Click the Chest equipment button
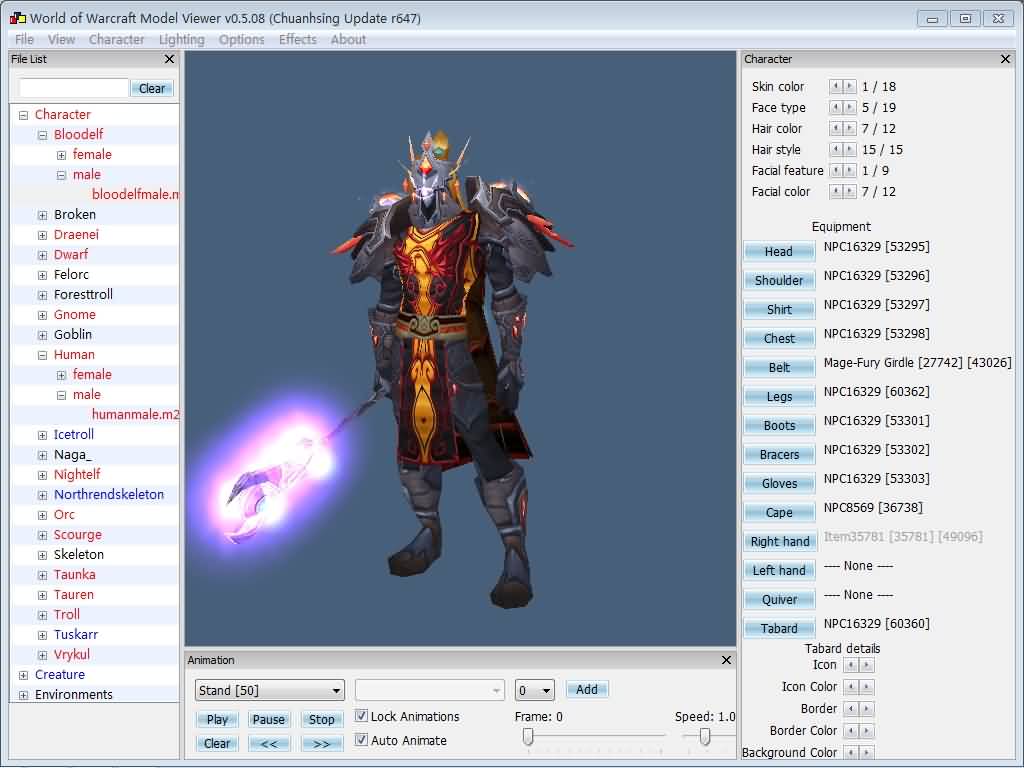1024x768 pixels. click(x=778, y=338)
